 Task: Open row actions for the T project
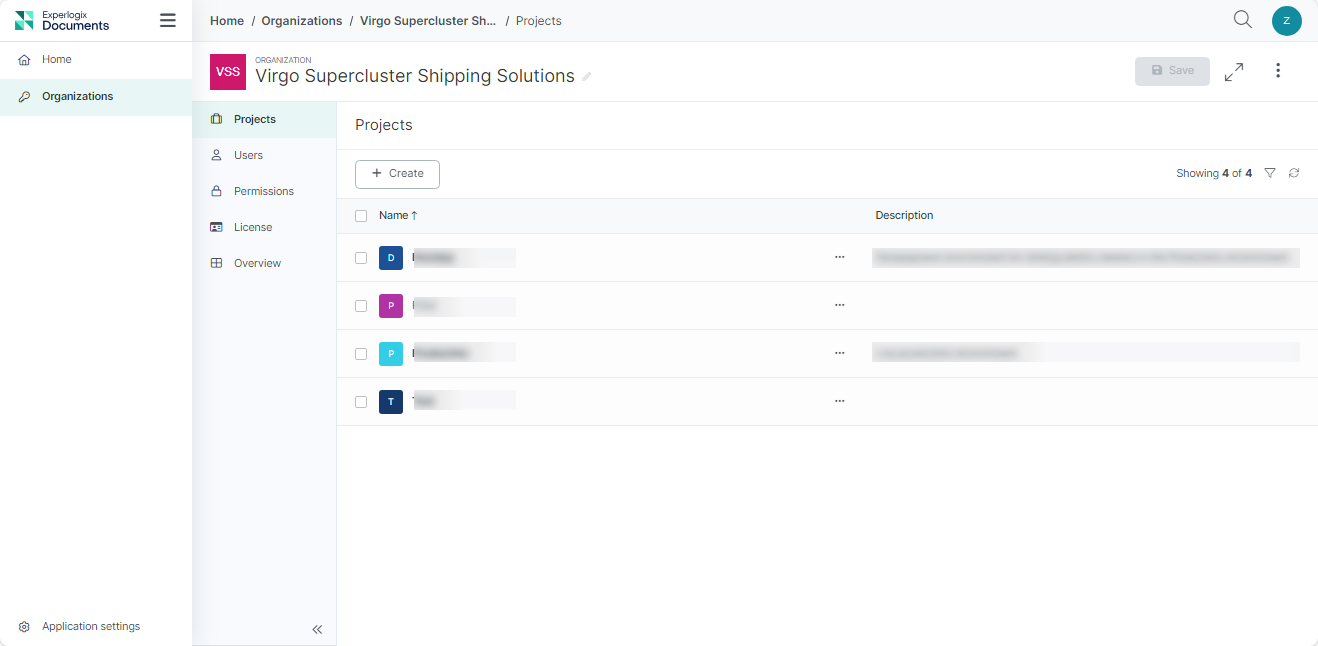pos(839,401)
